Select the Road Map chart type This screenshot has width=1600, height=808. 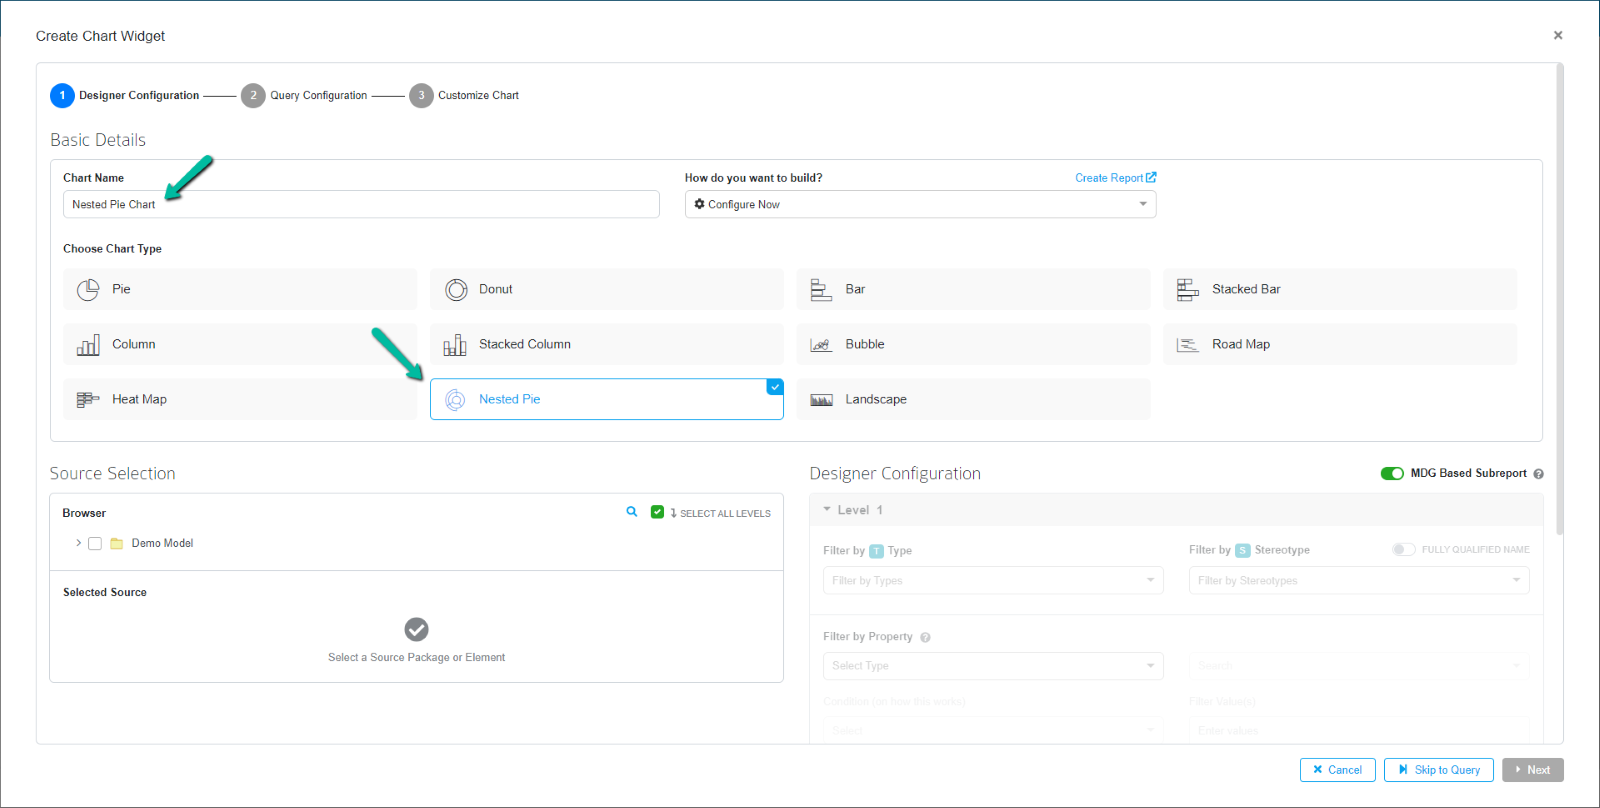tap(1340, 344)
